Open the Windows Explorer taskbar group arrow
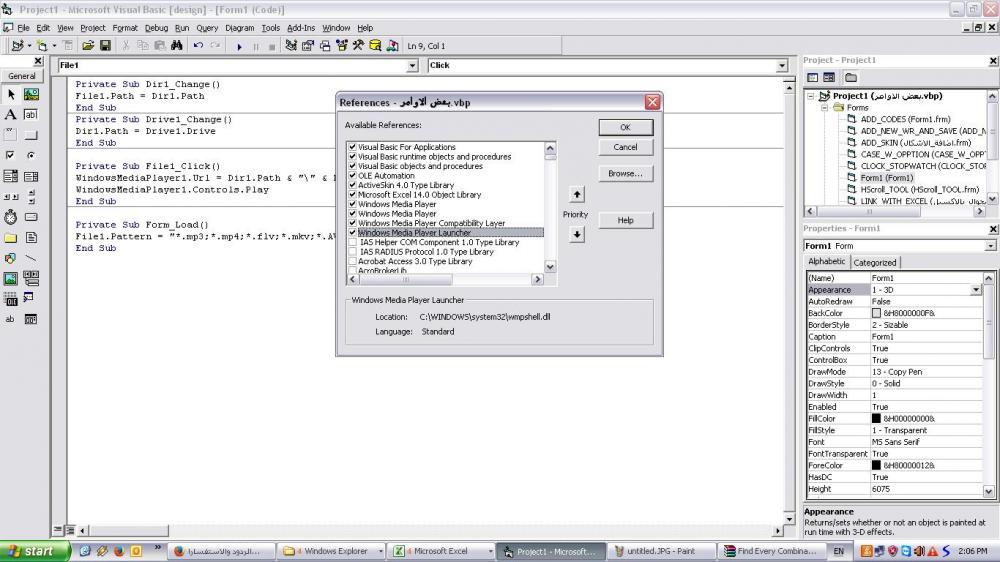1000x562 pixels. tap(381, 551)
